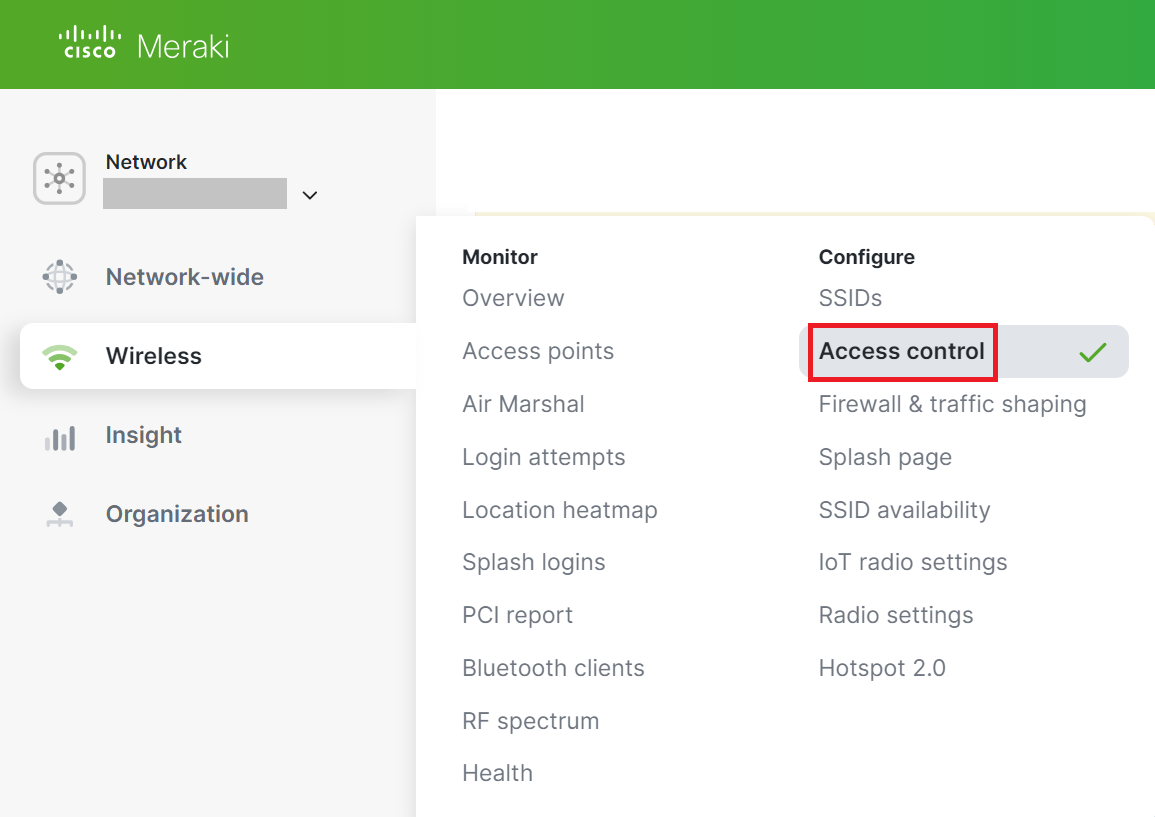Click the Organization icon in sidebar
This screenshot has width=1155, height=817.
coord(60,514)
